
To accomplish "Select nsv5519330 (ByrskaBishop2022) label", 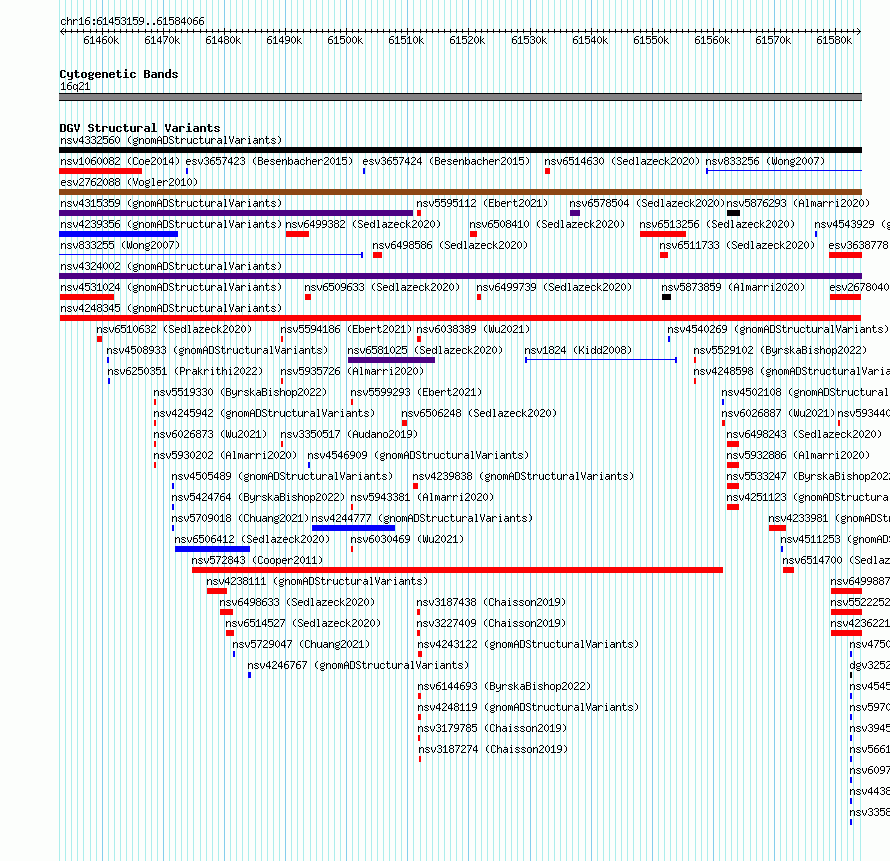I will coord(240,392).
